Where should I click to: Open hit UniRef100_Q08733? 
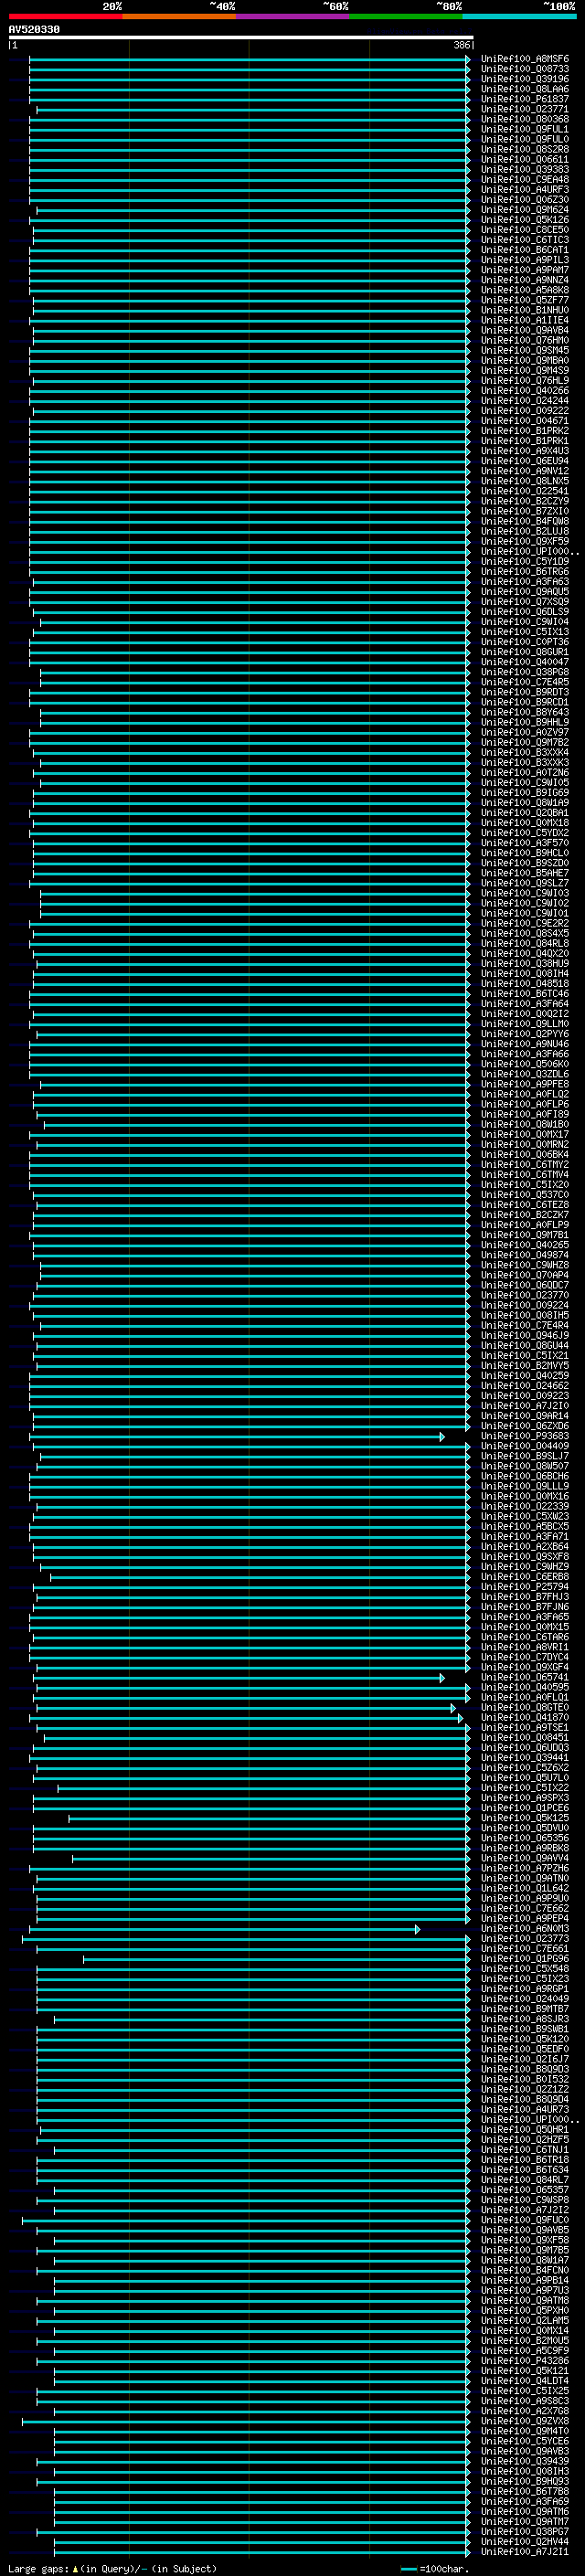click(x=525, y=69)
